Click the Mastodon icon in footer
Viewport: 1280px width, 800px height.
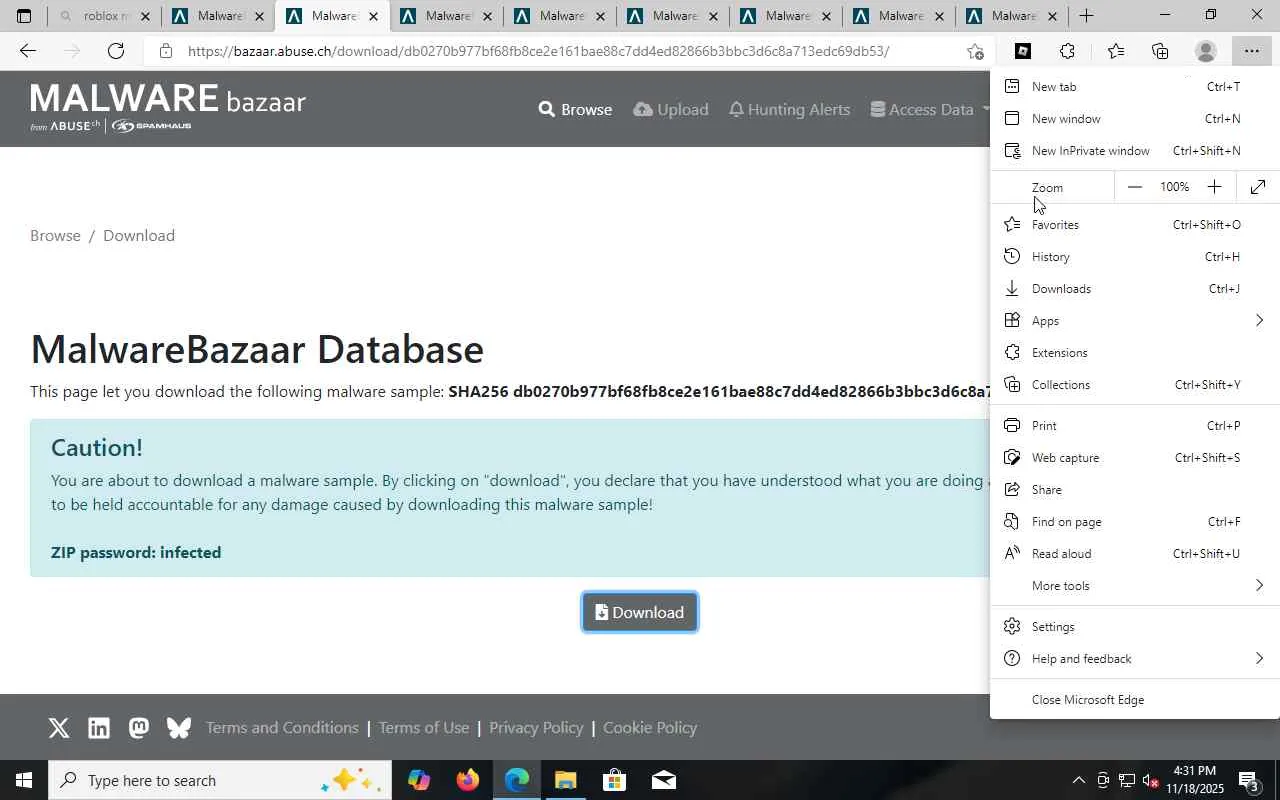click(139, 728)
